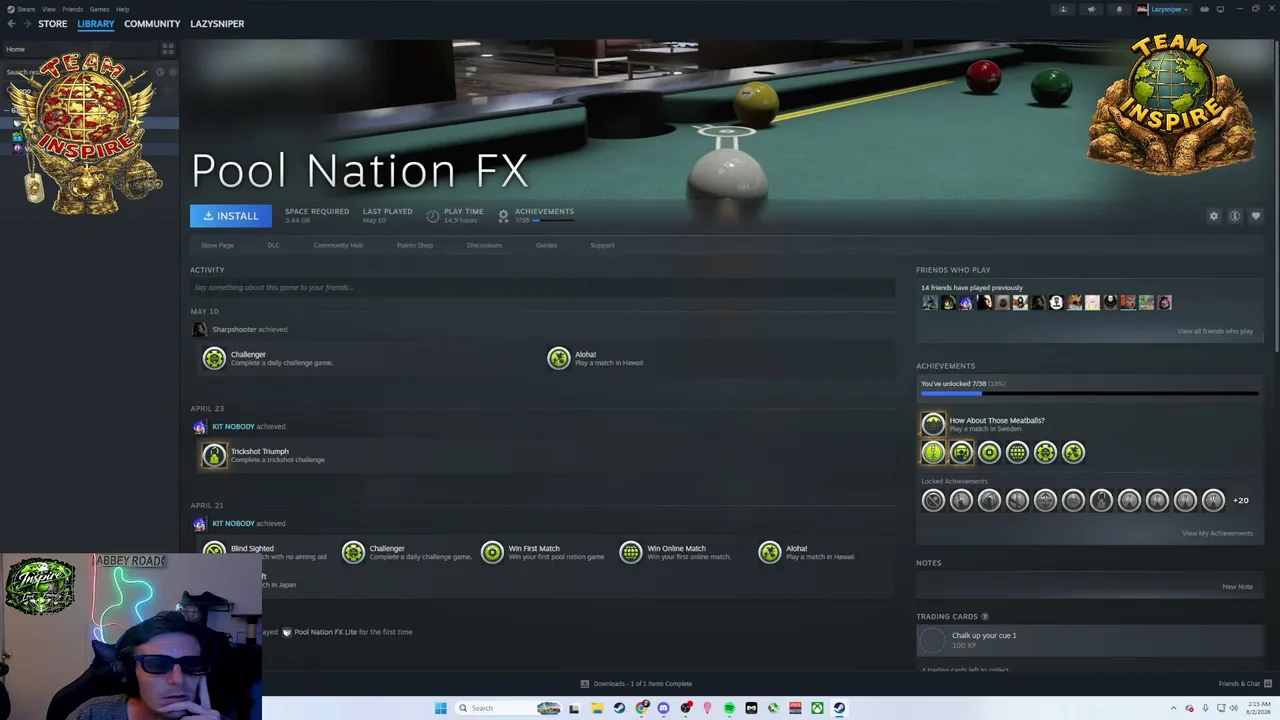Click View My Achievements link
This screenshot has height=720, width=1280.
(1217, 533)
